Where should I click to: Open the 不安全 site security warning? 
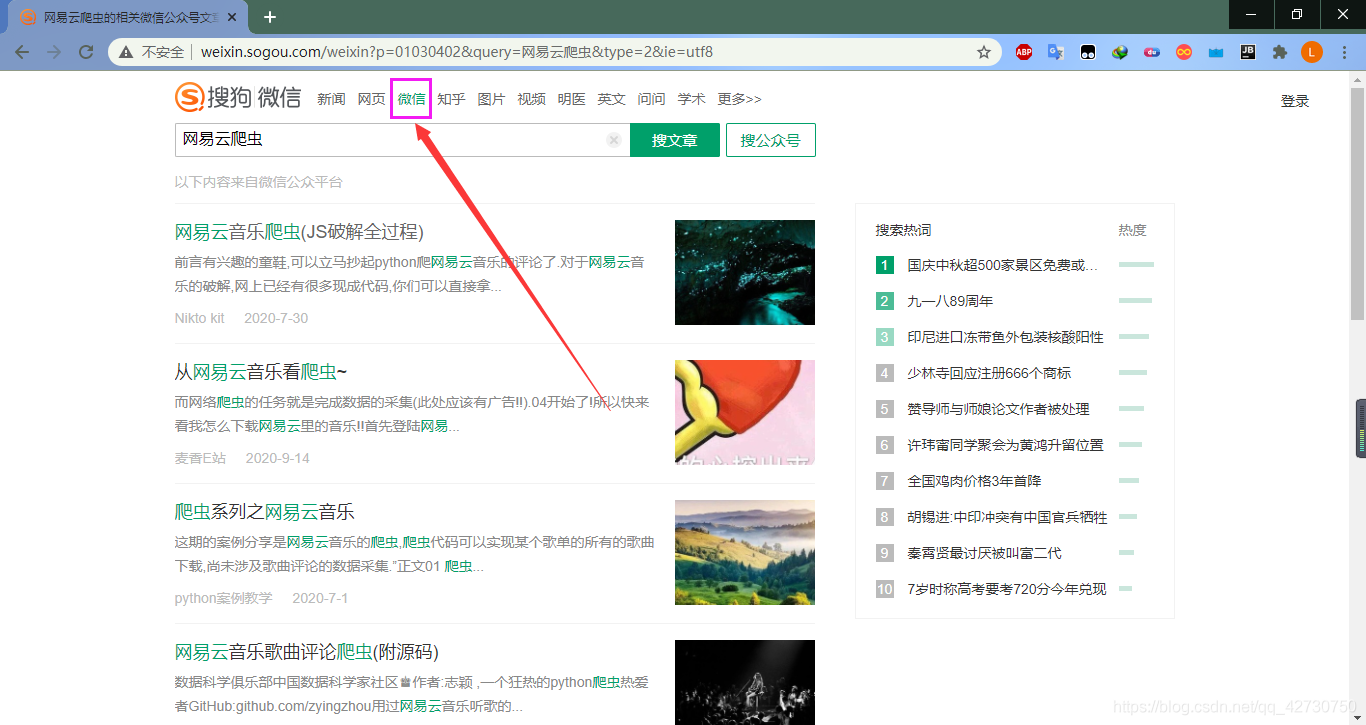pos(152,52)
